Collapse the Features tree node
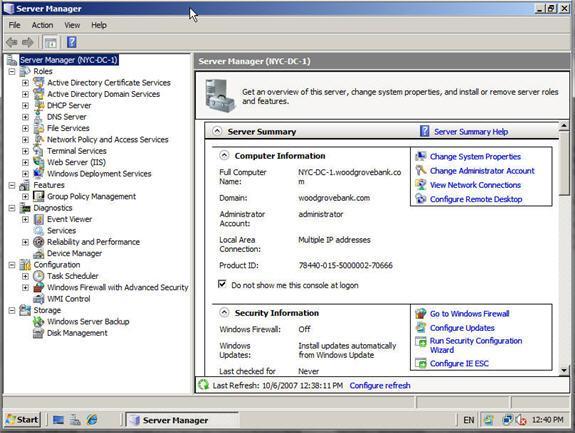This screenshot has height=433, width=575. pyautogui.click(x=12, y=185)
